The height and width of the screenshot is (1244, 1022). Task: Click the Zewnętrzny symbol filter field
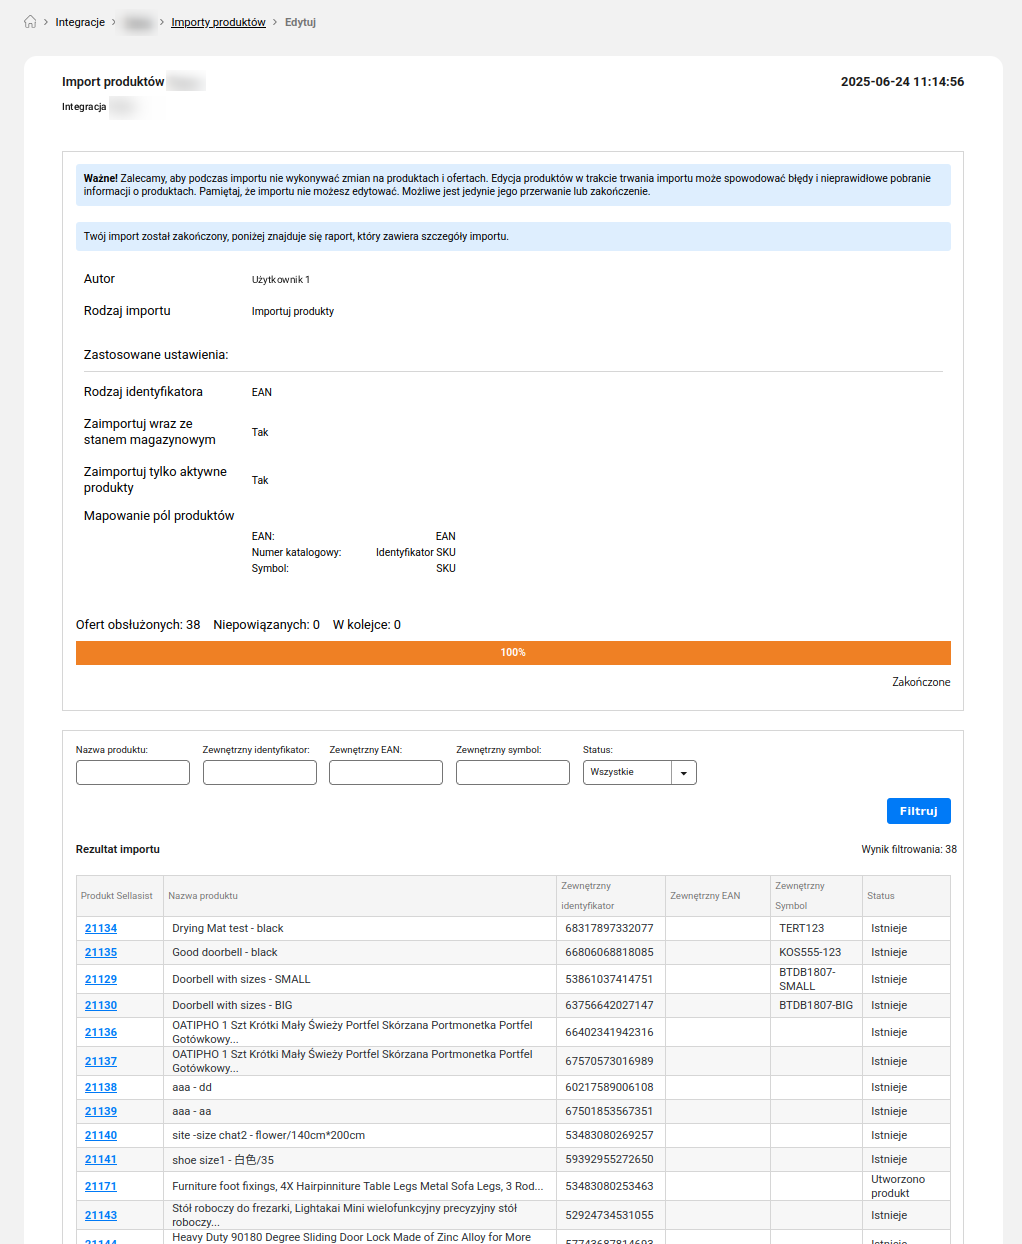coord(513,772)
